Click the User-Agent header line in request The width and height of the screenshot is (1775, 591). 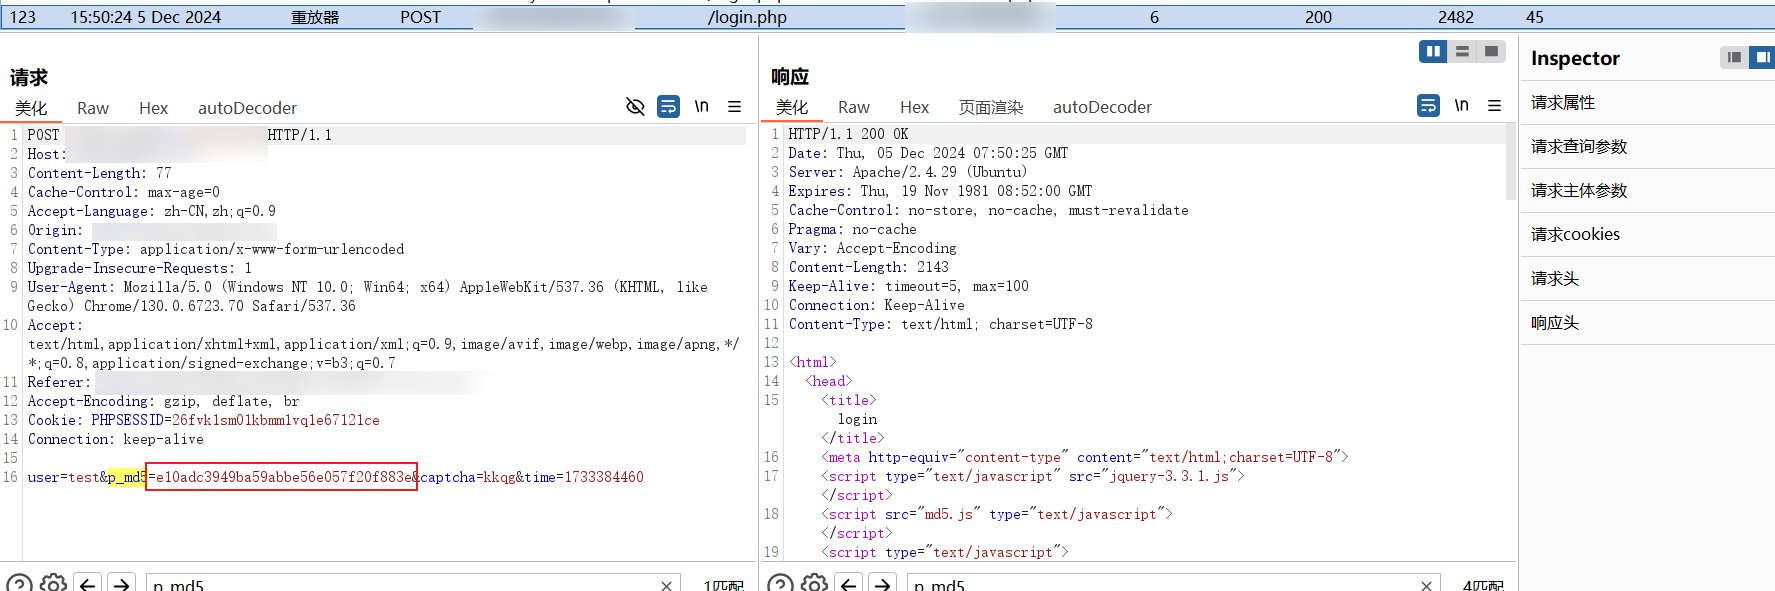(x=367, y=296)
